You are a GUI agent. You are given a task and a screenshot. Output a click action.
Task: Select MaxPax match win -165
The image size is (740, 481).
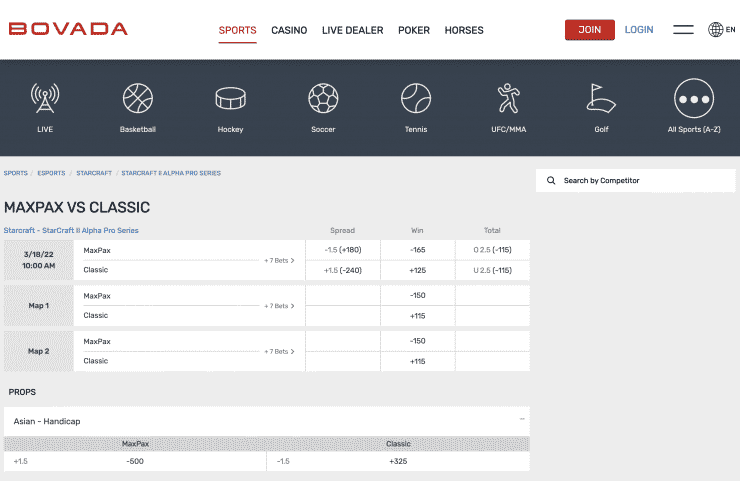pyautogui.click(x=418, y=250)
